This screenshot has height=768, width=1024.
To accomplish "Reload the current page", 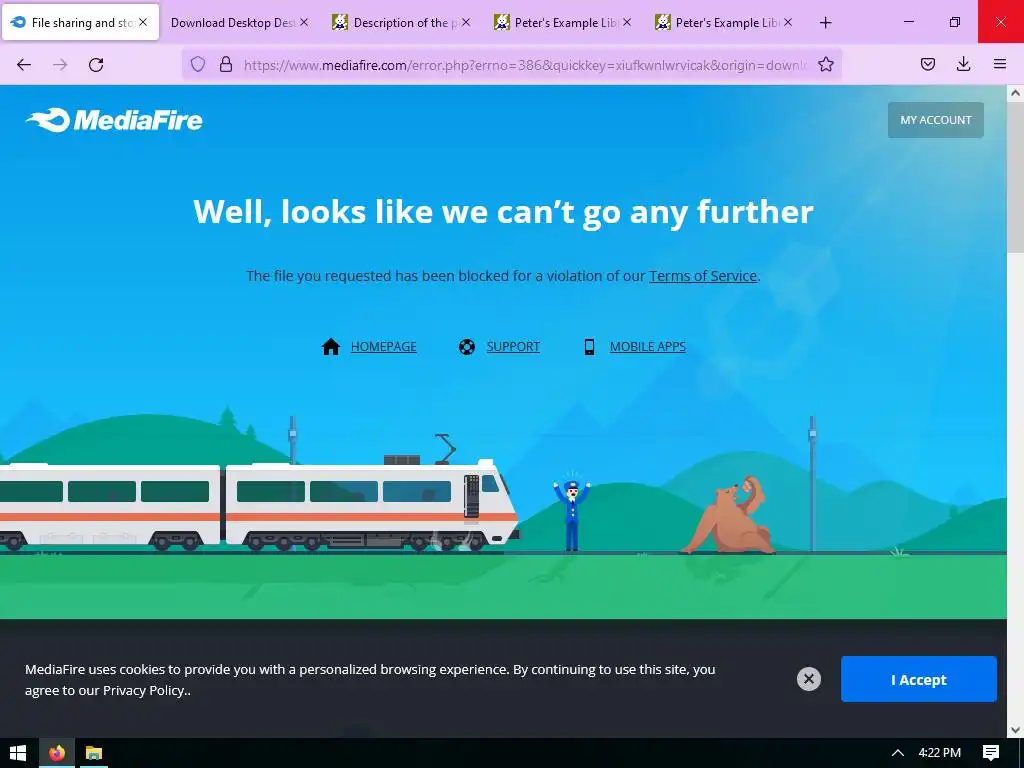I will point(96,64).
